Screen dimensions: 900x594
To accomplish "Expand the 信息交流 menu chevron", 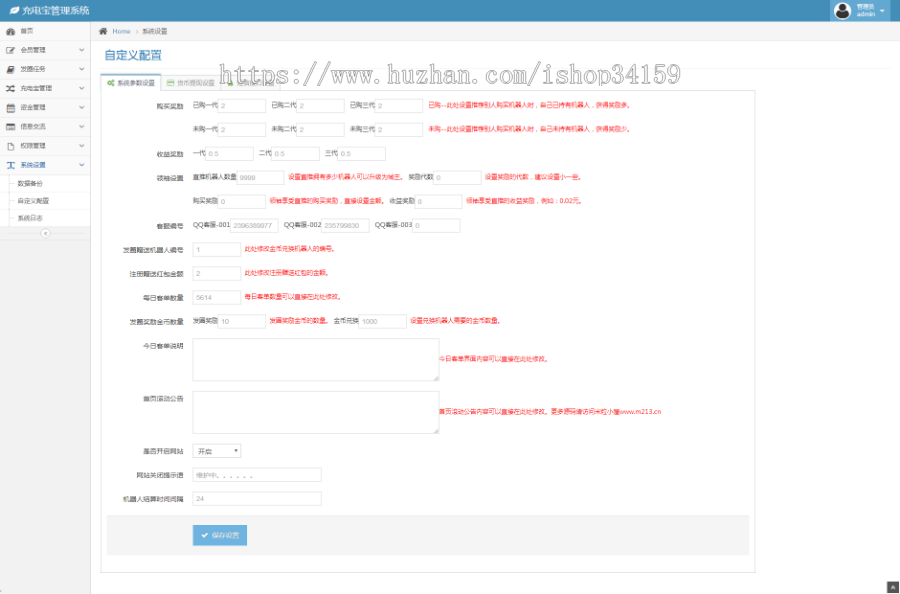I will 82,127.
